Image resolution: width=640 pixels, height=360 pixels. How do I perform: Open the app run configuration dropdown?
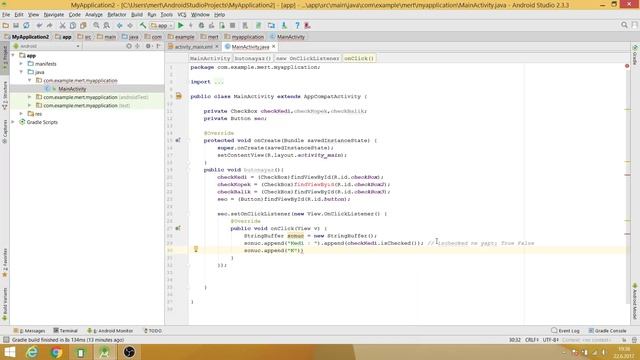[x=162, y=25]
